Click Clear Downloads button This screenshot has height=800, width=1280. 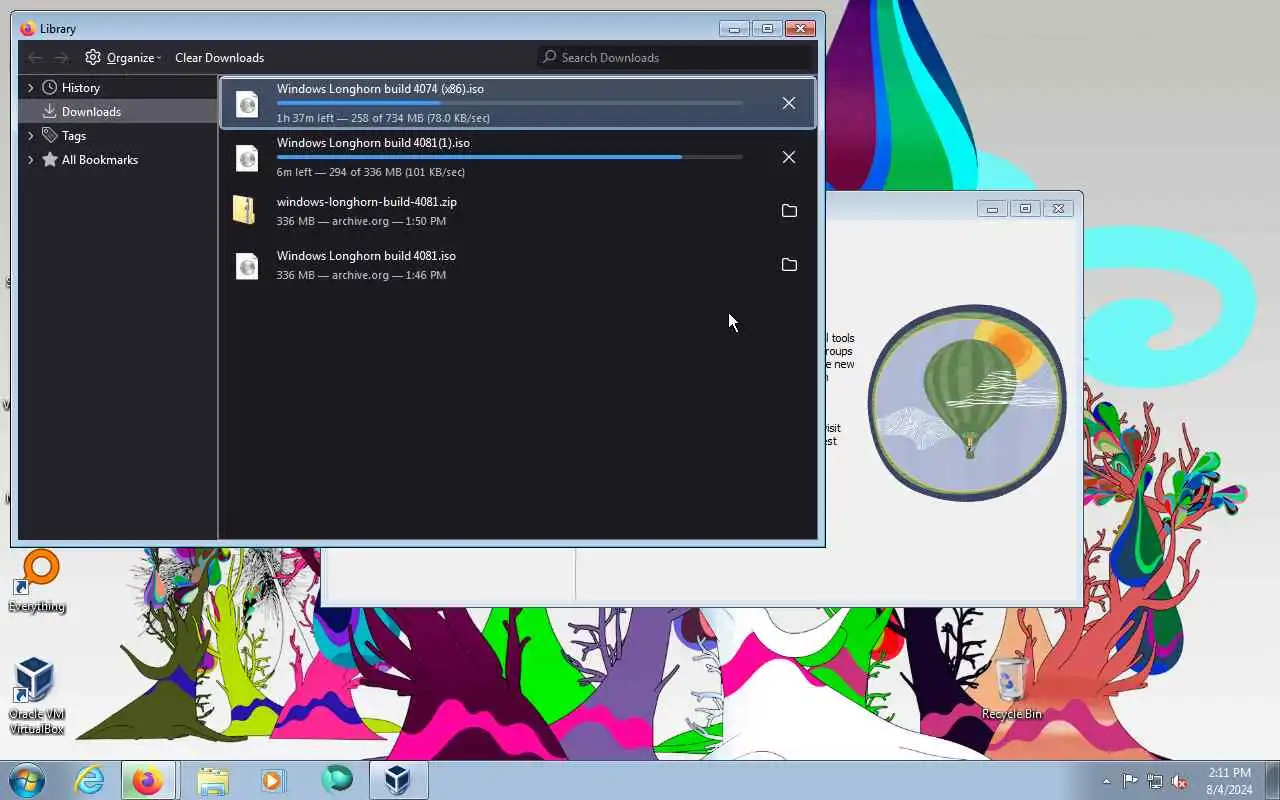click(219, 57)
